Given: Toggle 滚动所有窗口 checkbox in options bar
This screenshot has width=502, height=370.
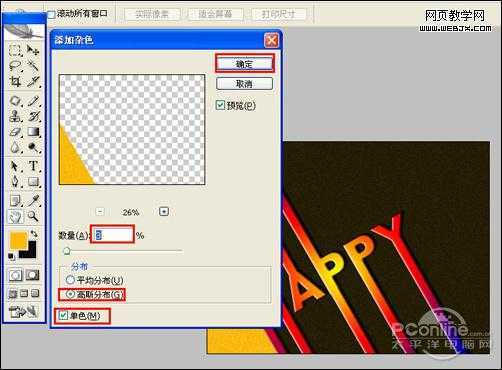Looking at the screenshot, I should [x=52, y=14].
